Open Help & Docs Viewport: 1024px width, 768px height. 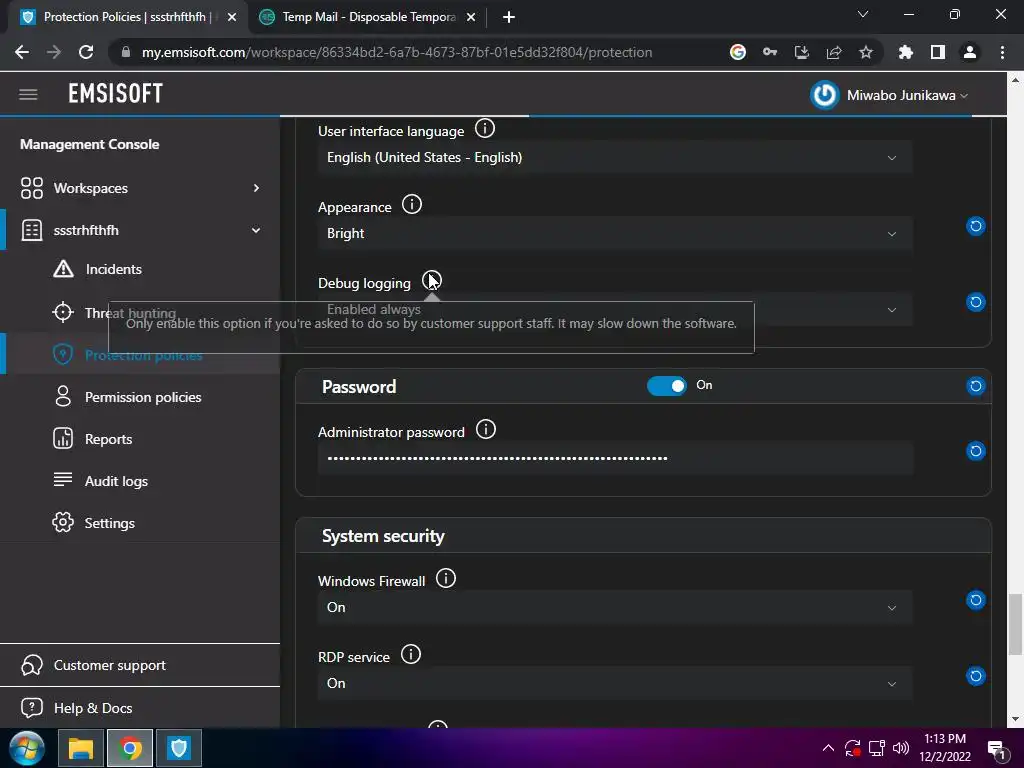click(93, 708)
